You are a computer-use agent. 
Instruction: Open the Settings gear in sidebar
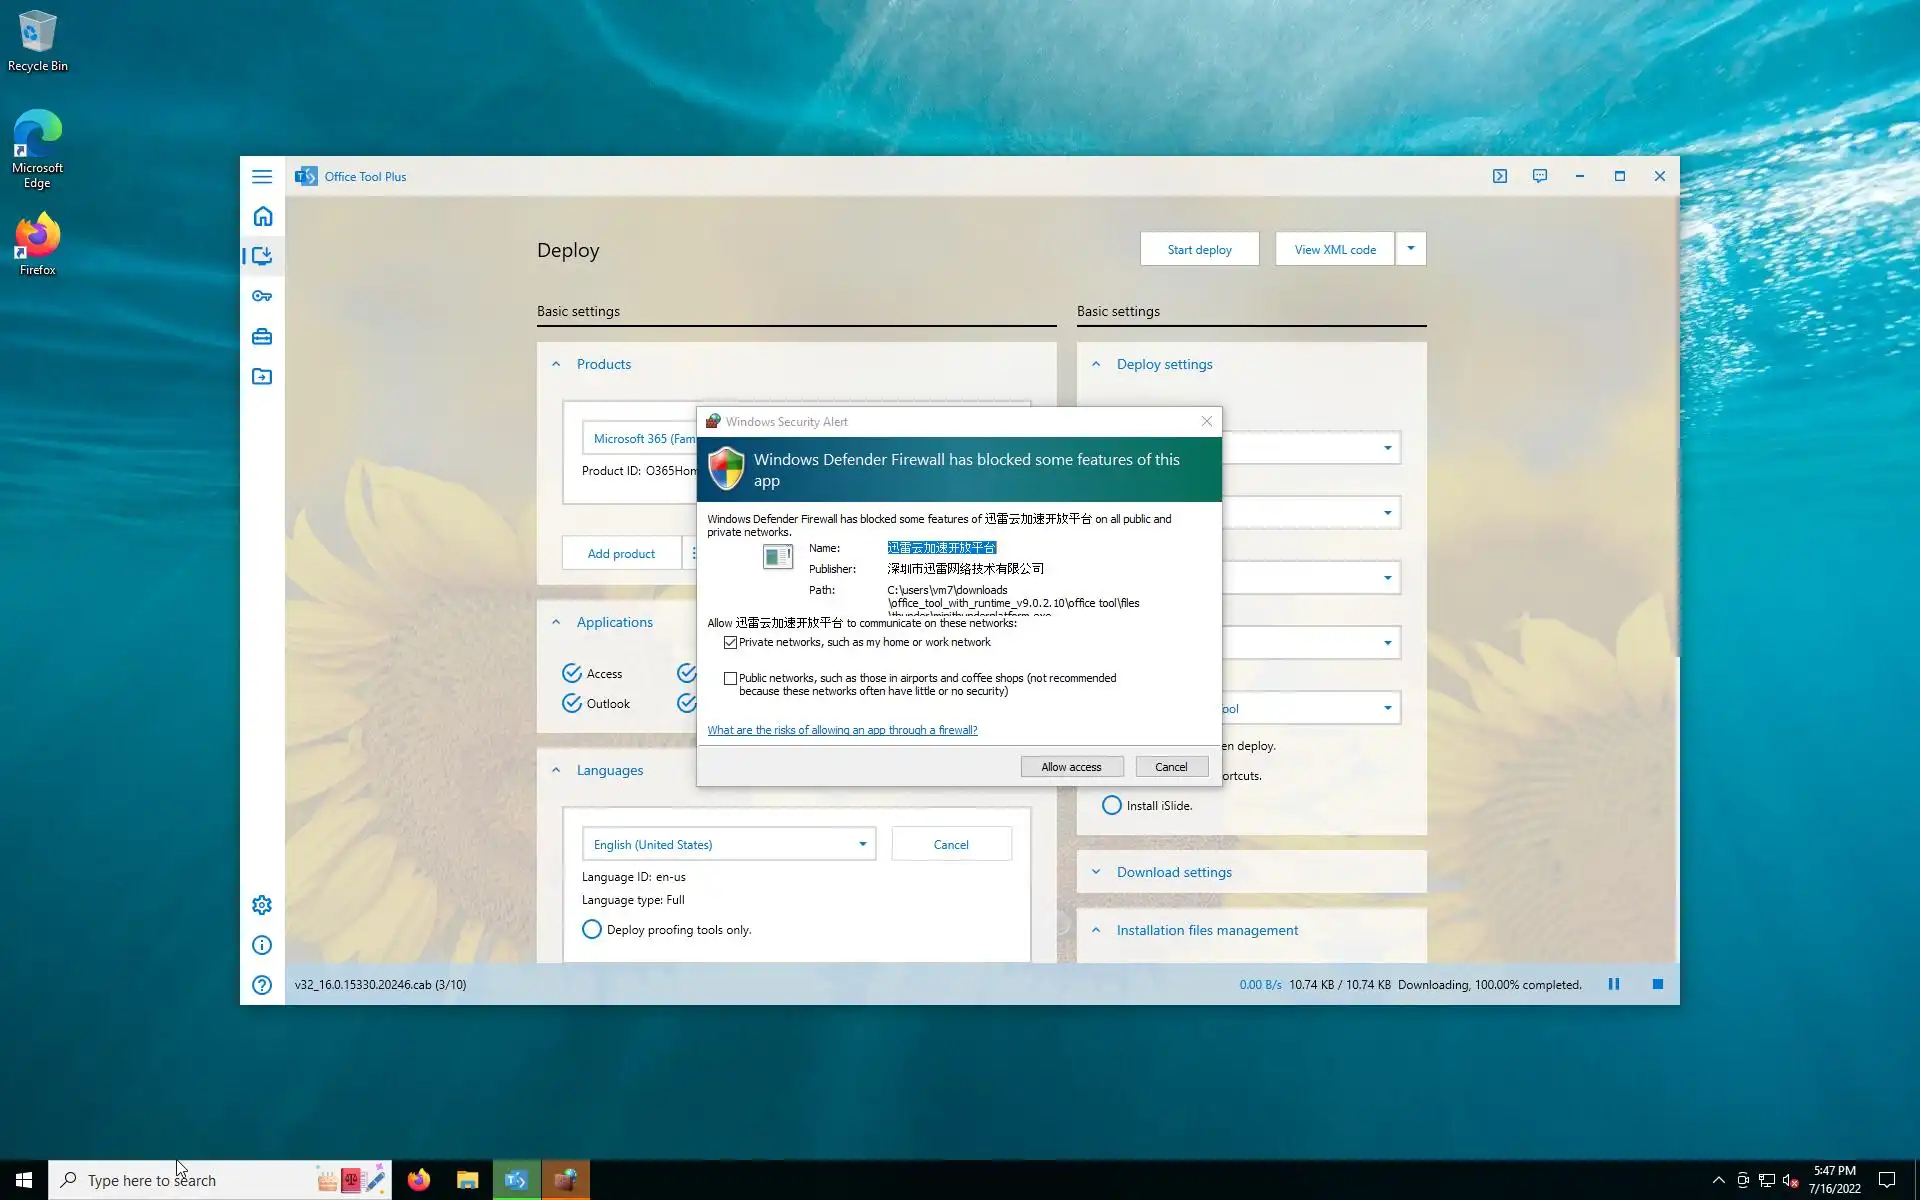[262, 905]
